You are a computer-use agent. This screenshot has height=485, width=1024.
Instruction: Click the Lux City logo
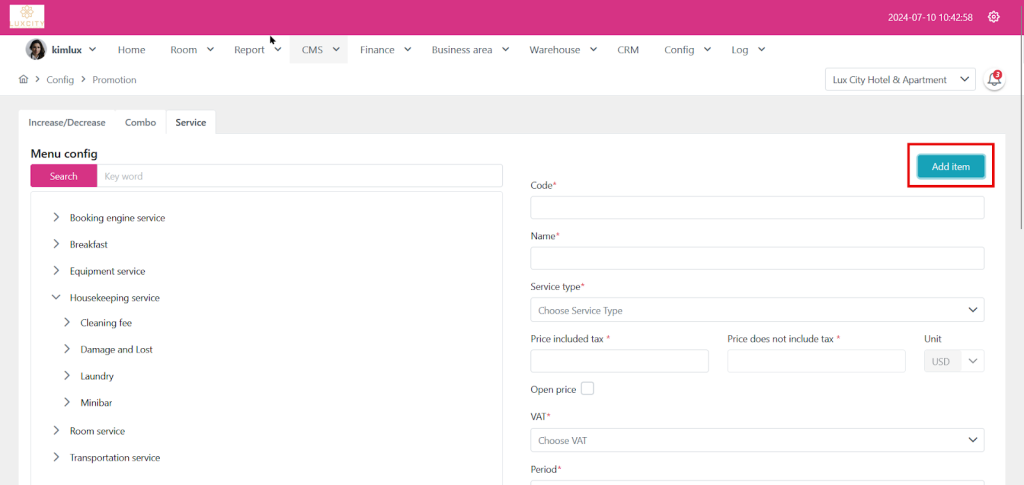(x=27, y=17)
